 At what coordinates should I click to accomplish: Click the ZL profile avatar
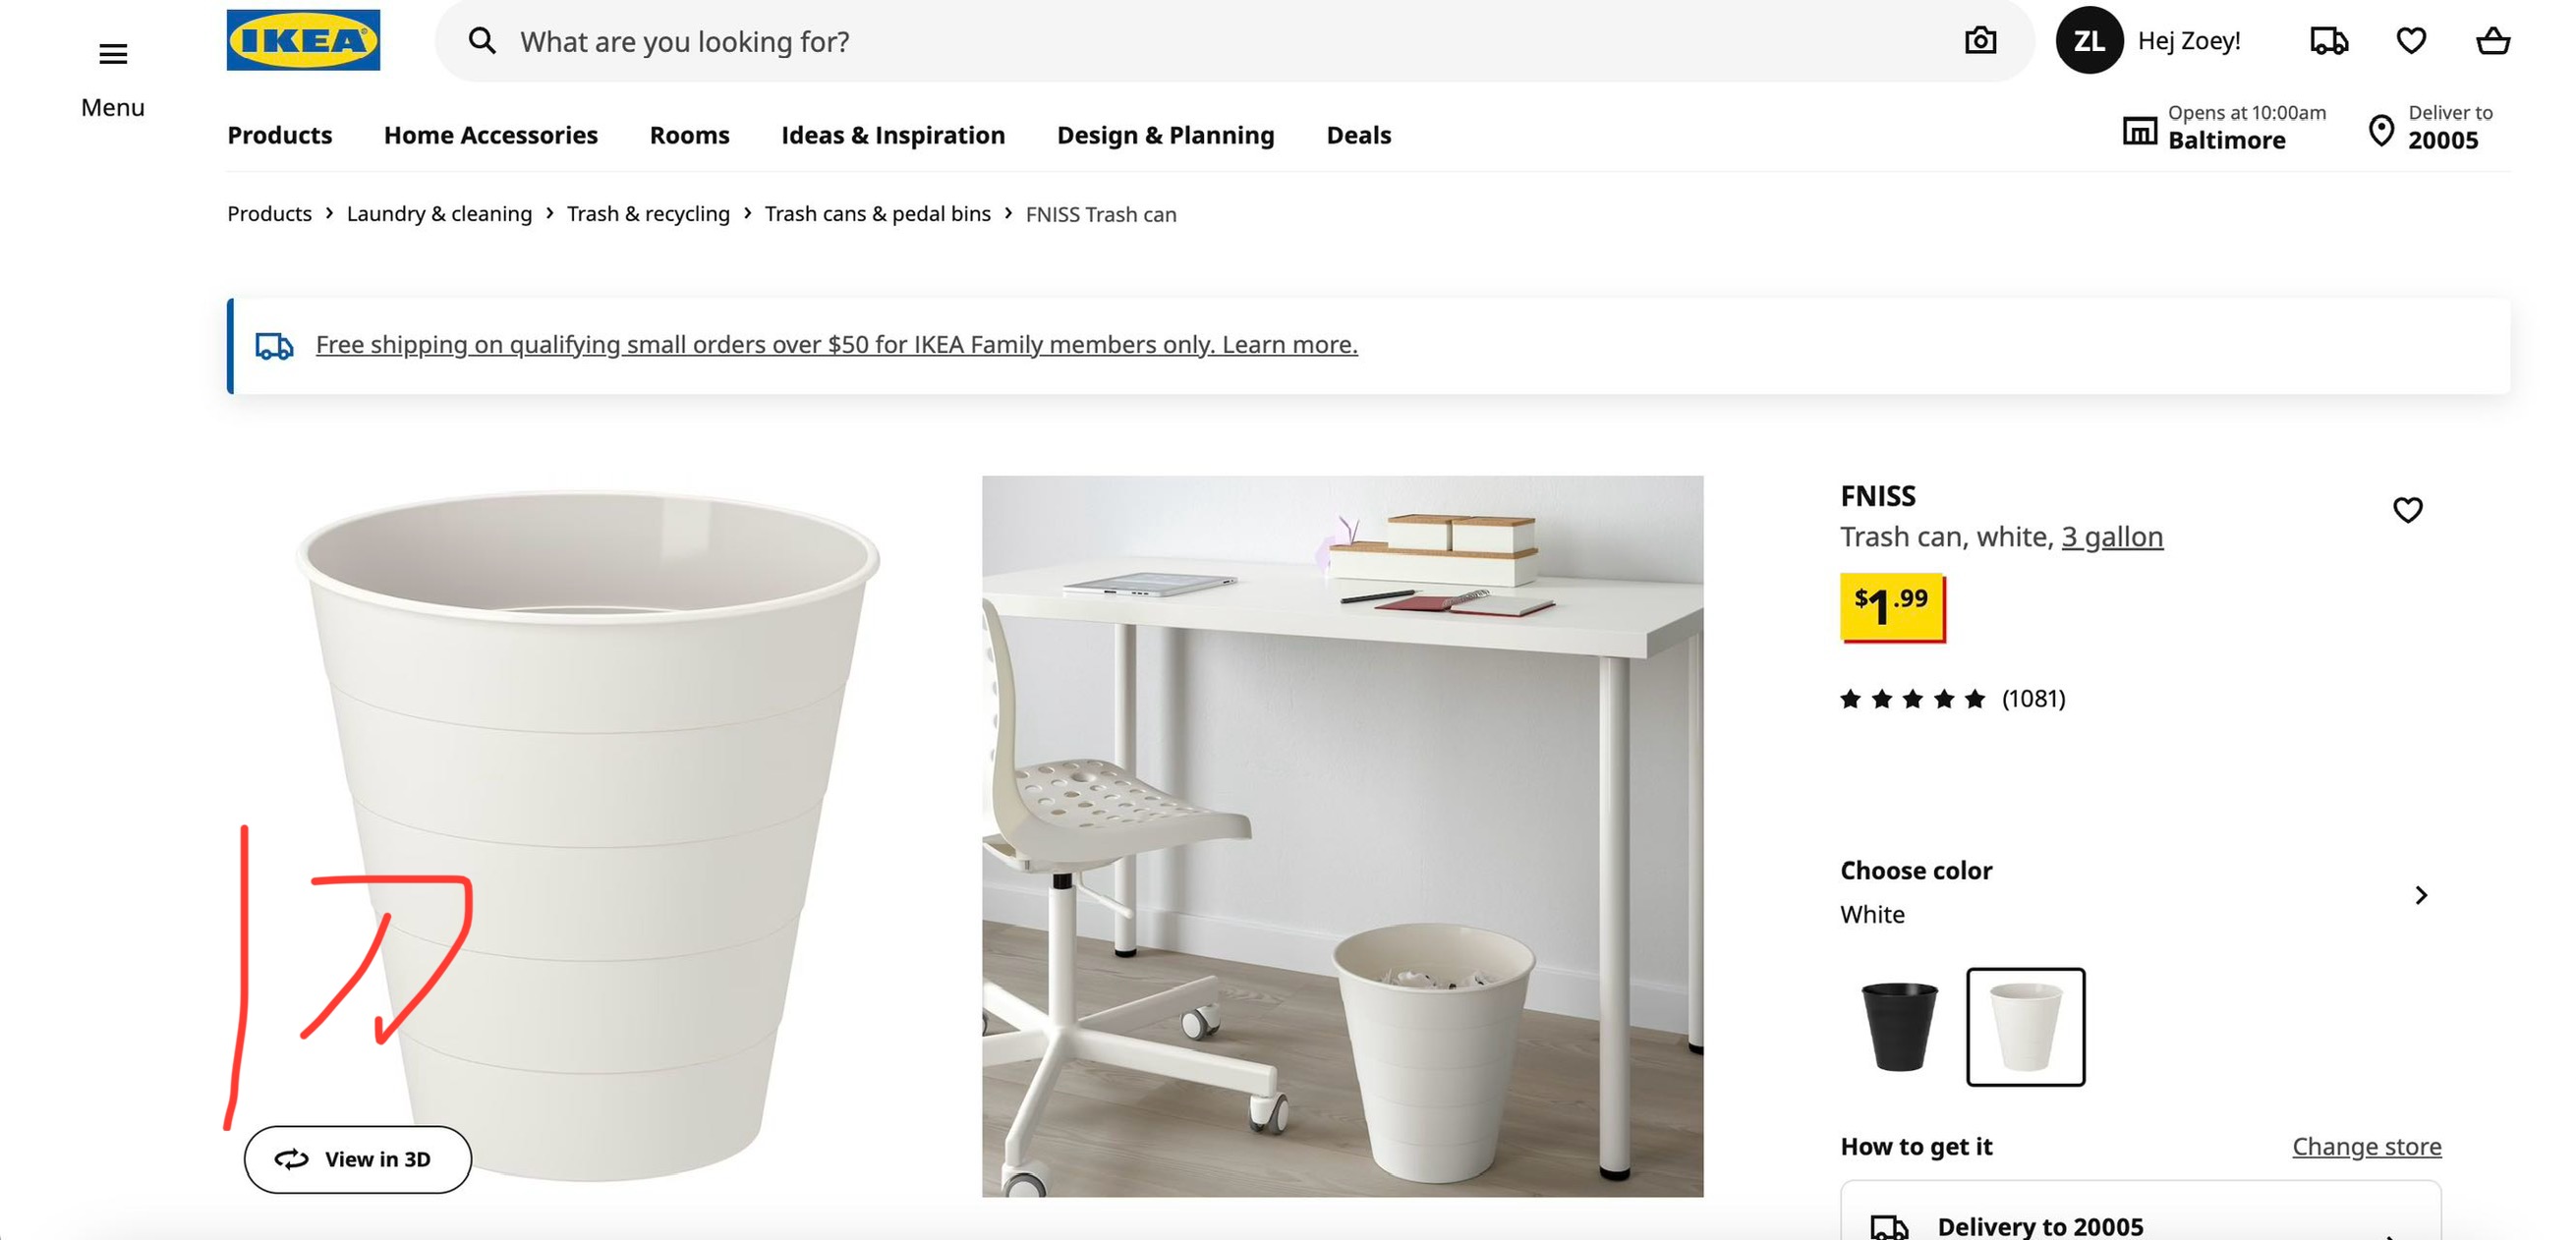click(x=2088, y=41)
